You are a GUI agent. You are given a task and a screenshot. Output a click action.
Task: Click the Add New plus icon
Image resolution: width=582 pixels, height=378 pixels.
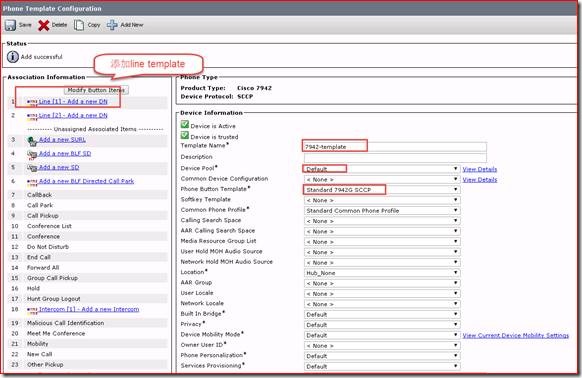click(x=112, y=25)
